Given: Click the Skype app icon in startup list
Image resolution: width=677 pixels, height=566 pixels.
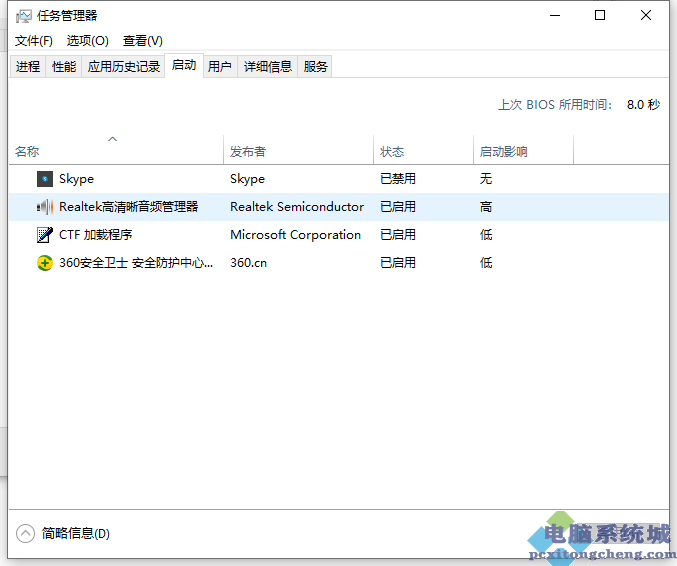Looking at the screenshot, I should (x=45, y=179).
